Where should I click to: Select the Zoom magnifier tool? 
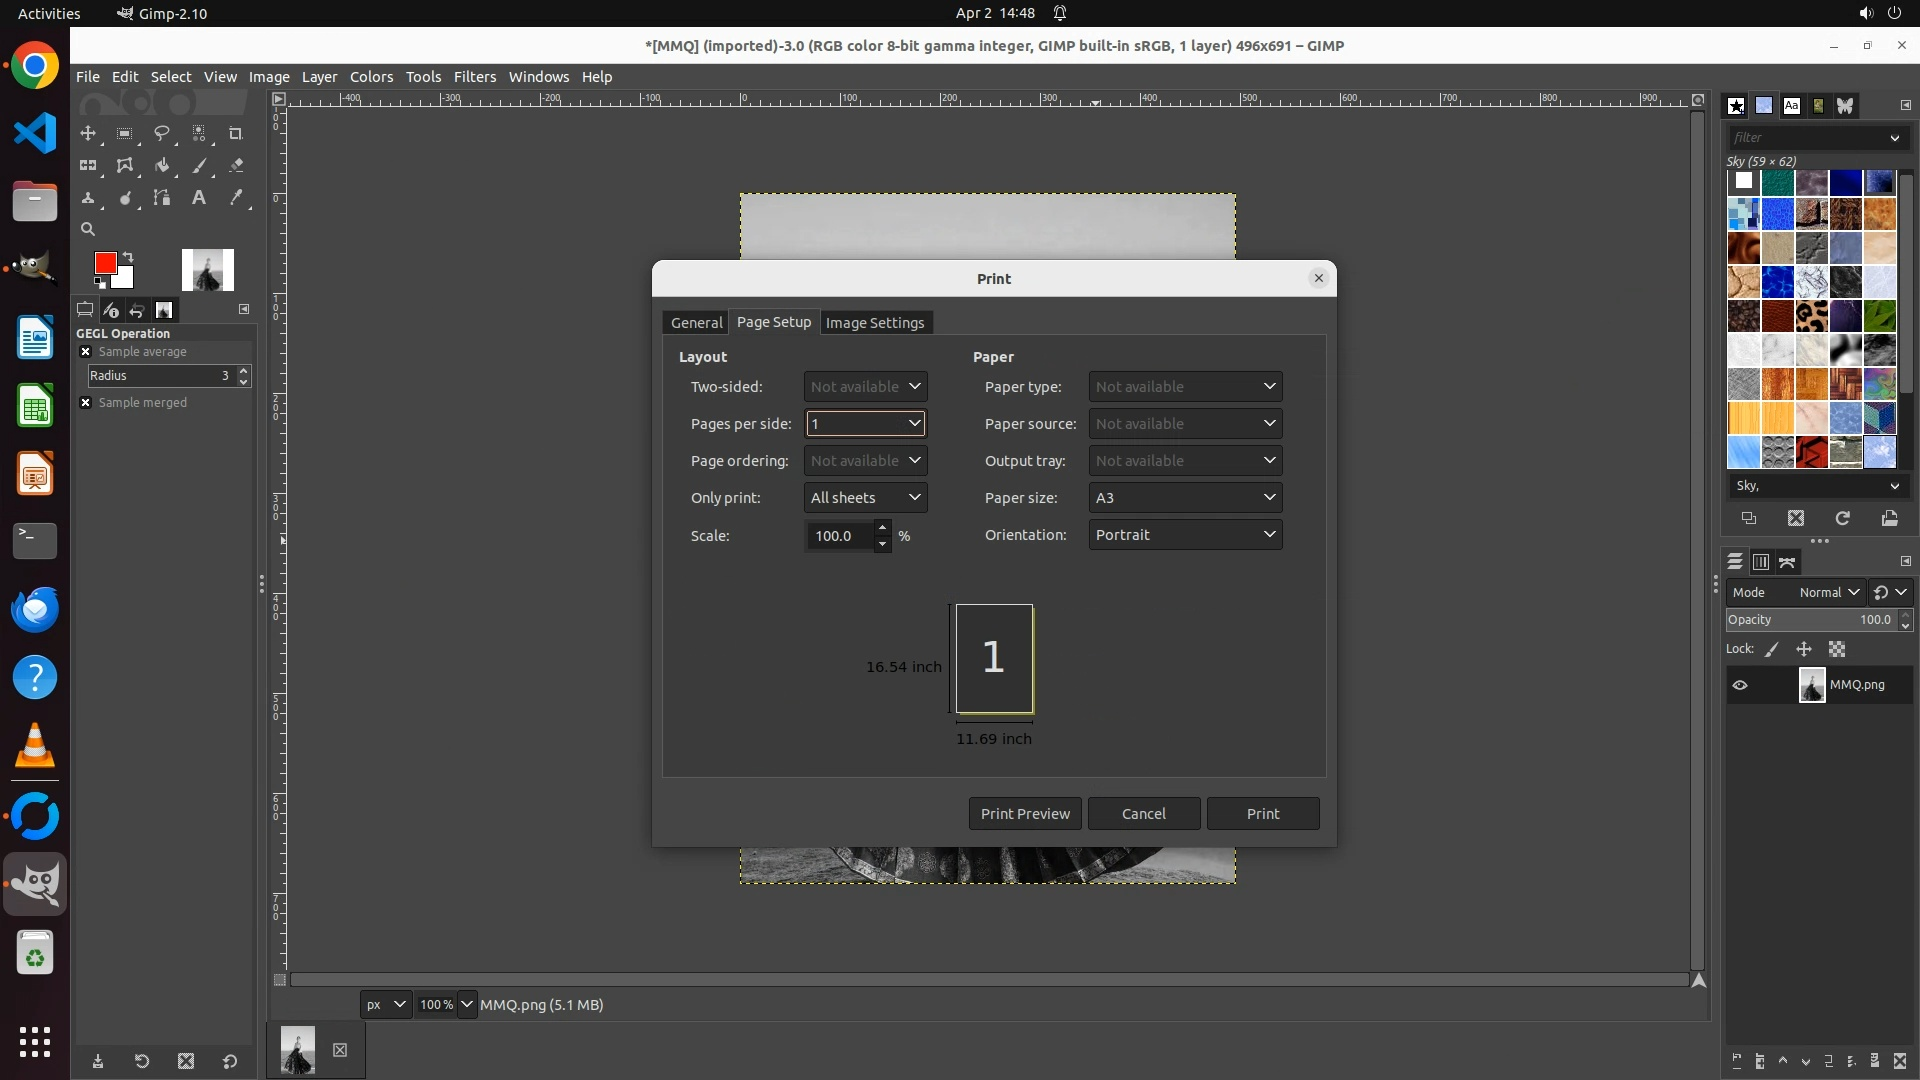[88, 229]
